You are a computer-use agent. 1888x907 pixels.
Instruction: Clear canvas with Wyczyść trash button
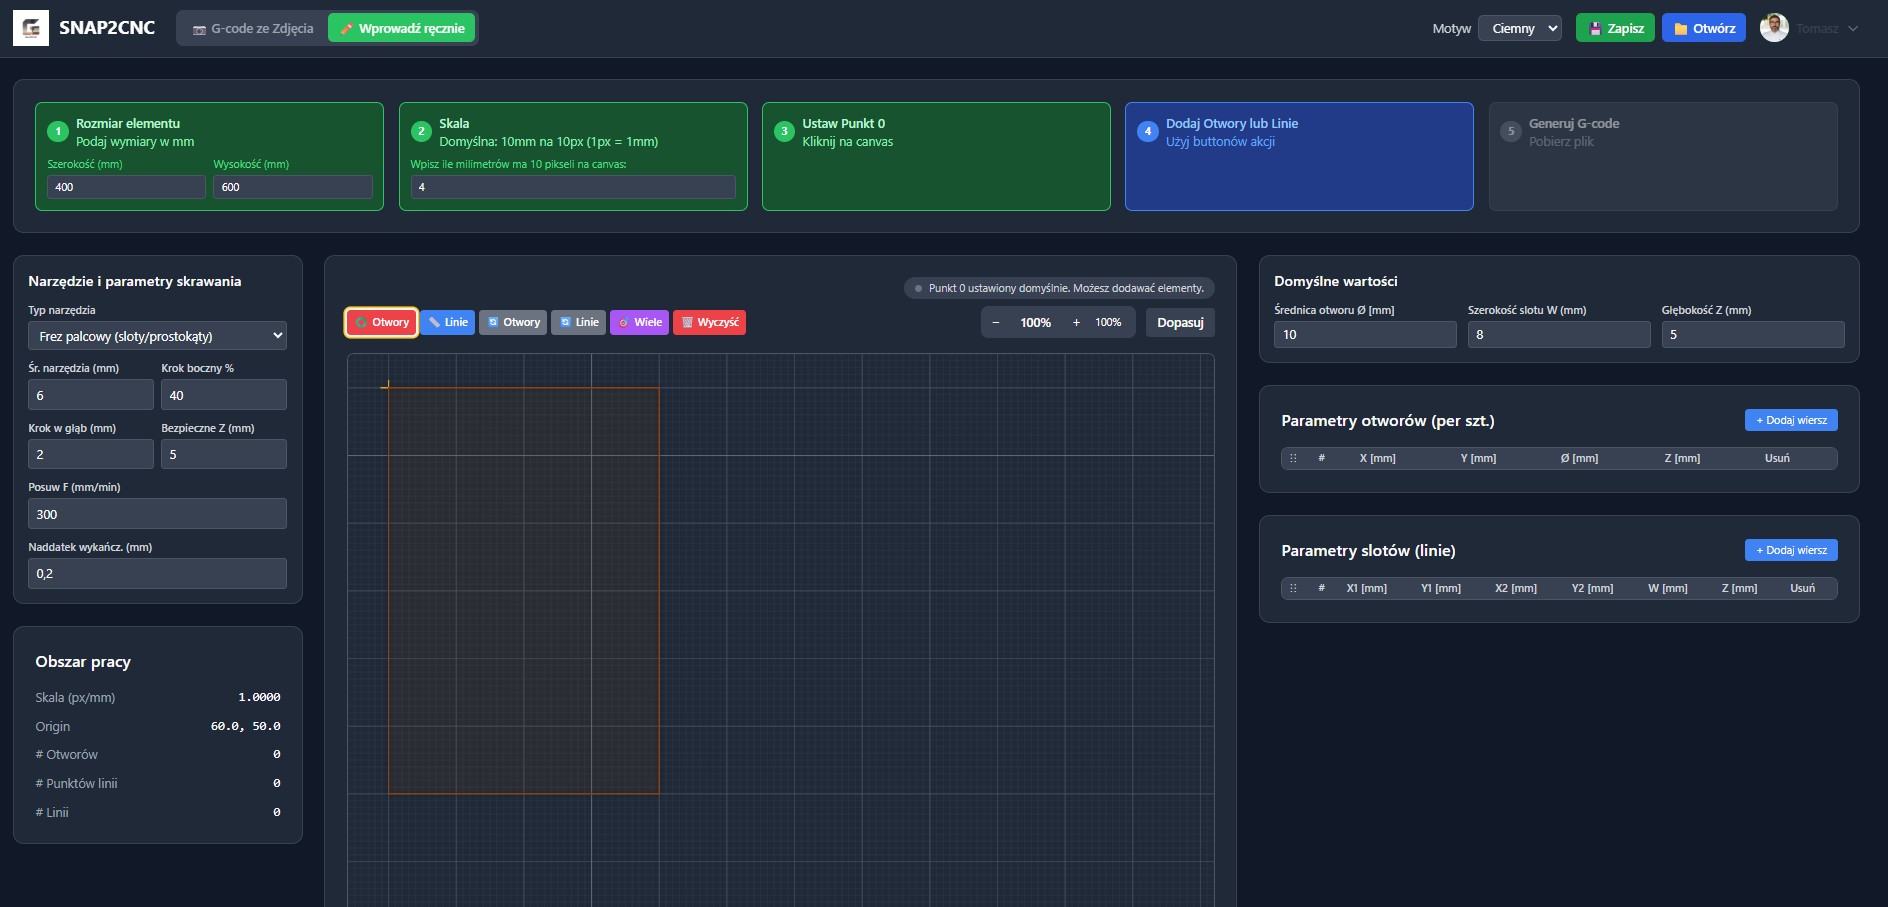(x=709, y=322)
